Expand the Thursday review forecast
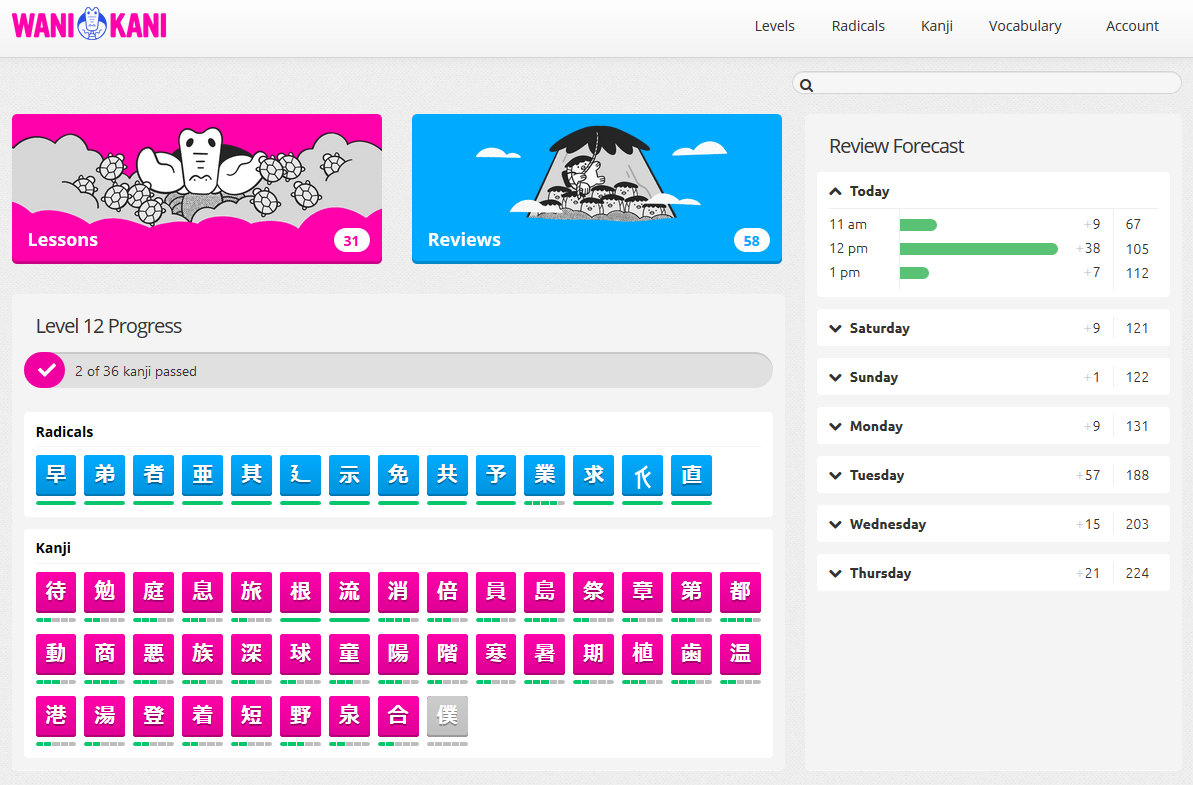The width and height of the screenshot is (1193, 785). pyautogui.click(x=880, y=573)
